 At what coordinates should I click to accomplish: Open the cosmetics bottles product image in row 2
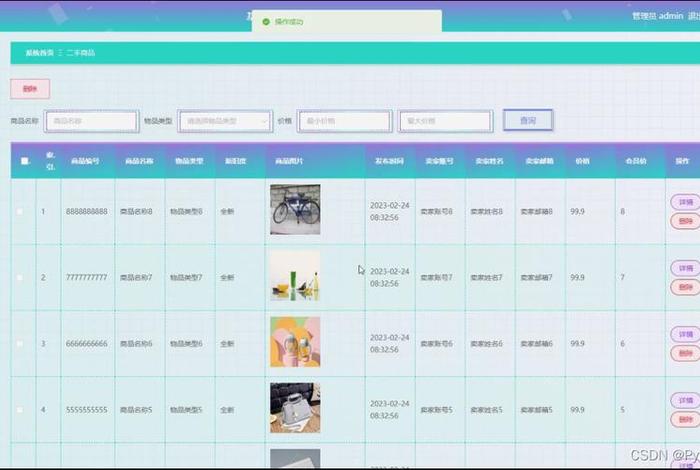(295, 275)
